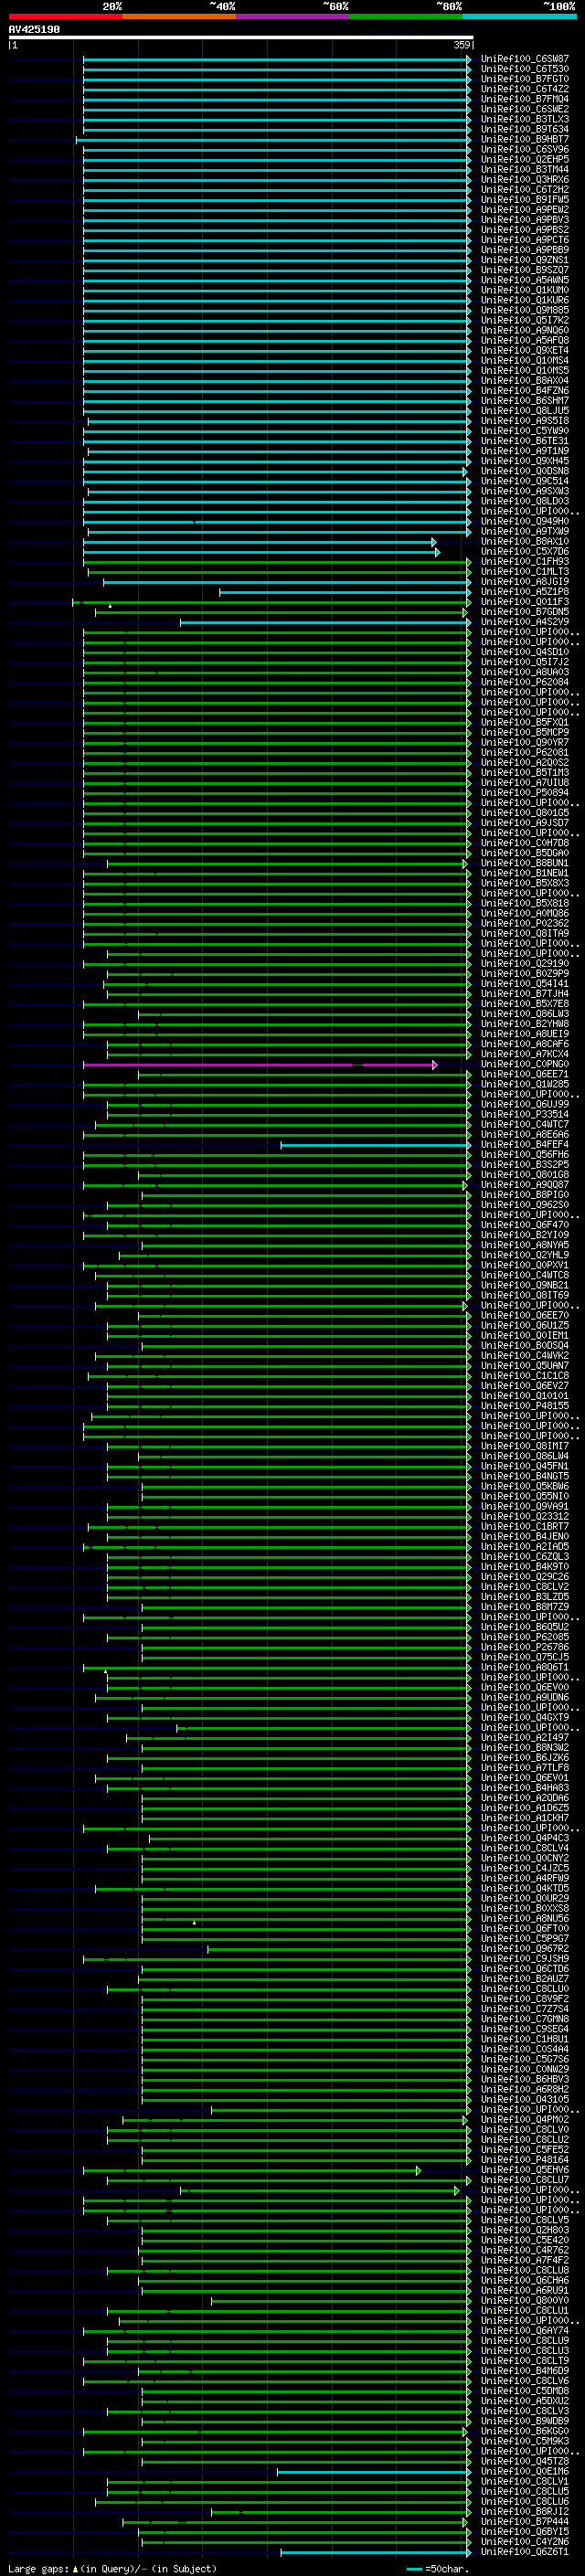
Task: Select hit UniRef100_Q011F3
Action: tap(524, 602)
